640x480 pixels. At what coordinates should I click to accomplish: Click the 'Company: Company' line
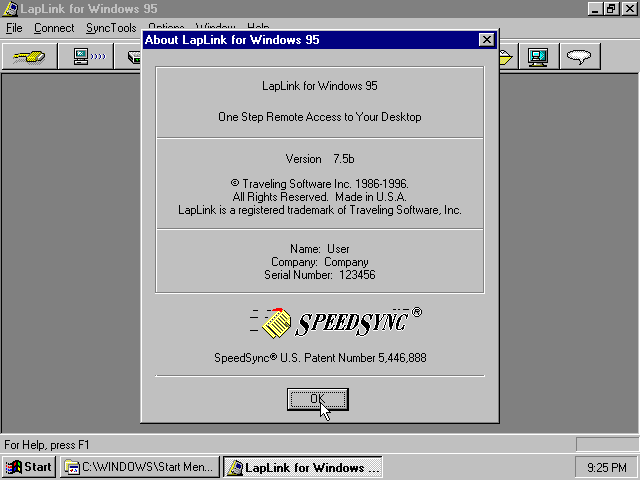click(x=320, y=262)
